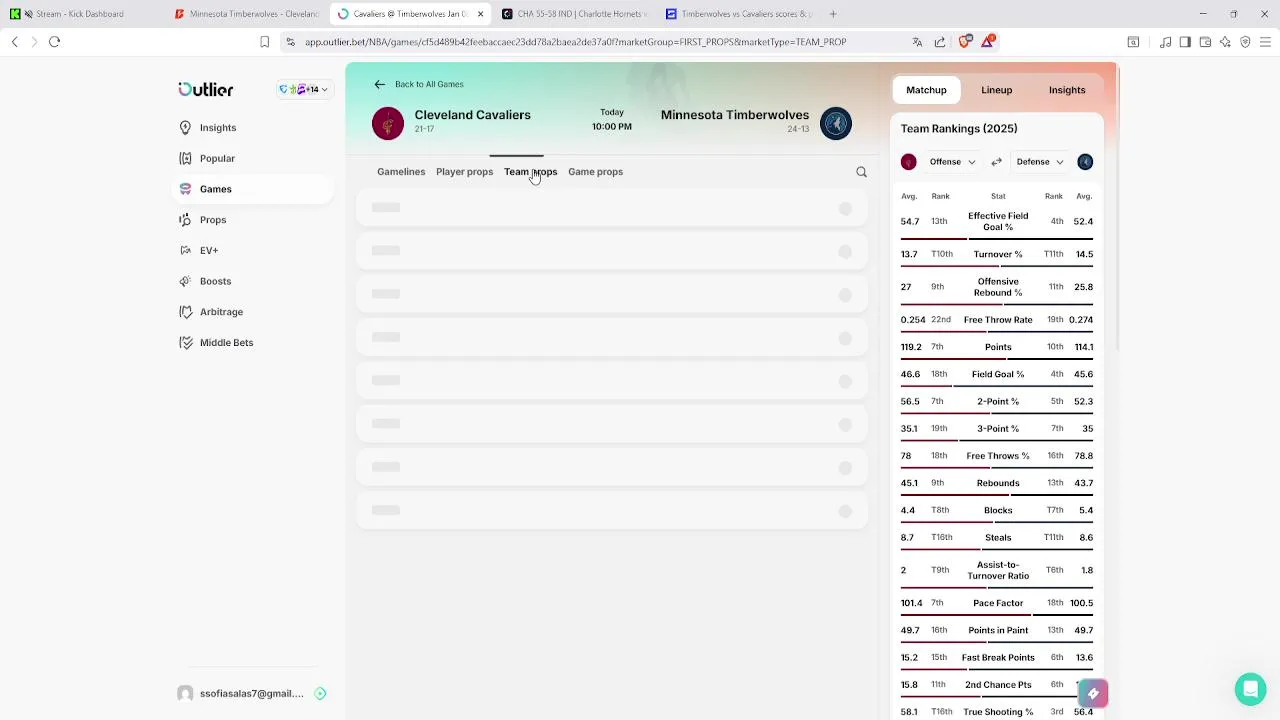View site information icon in address bar
This screenshot has height=720, width=1280.
tap(290, 42)
